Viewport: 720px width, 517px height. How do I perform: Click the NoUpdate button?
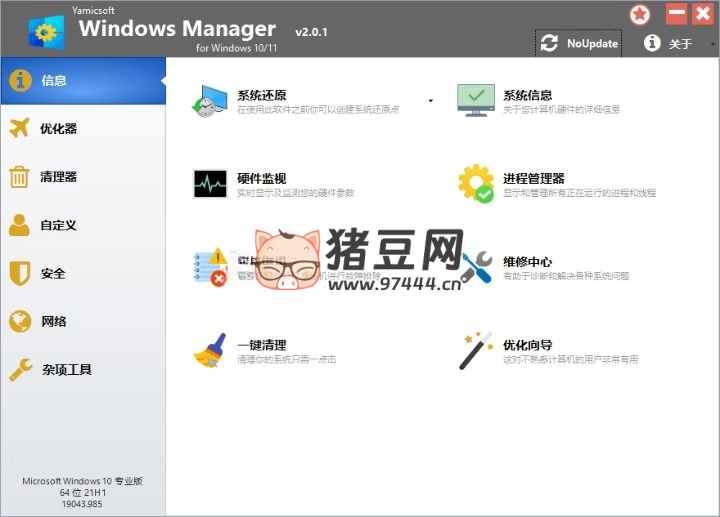click(580, 43)
